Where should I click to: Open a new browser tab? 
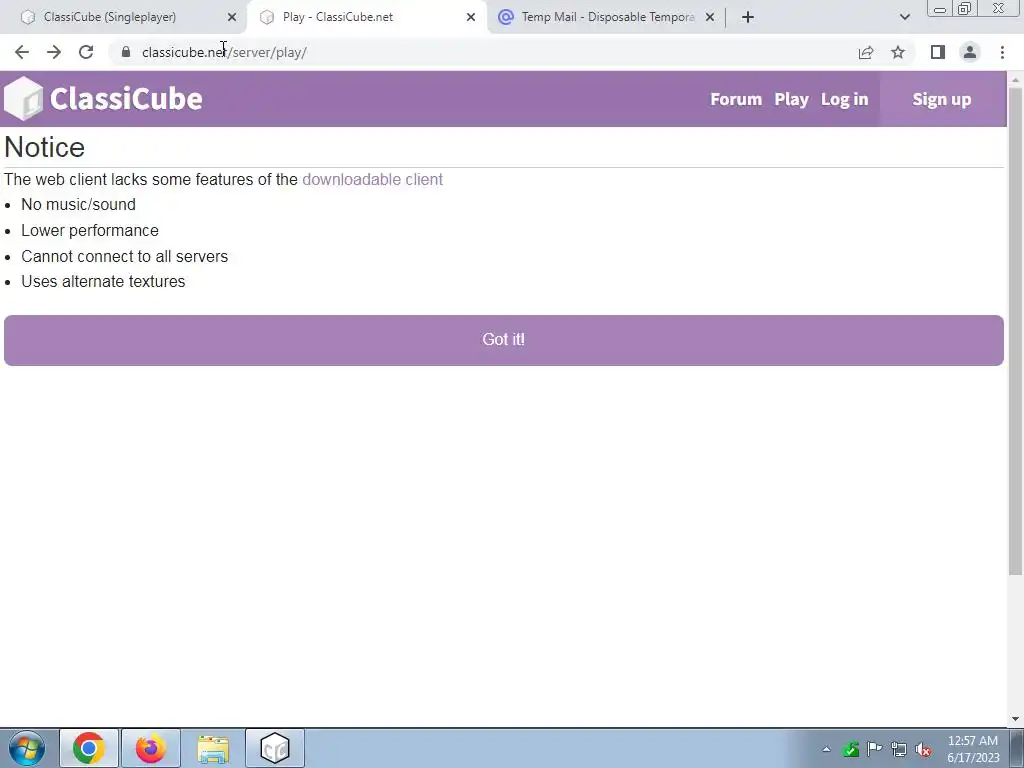pyautogui.click(x=748, y=17)
